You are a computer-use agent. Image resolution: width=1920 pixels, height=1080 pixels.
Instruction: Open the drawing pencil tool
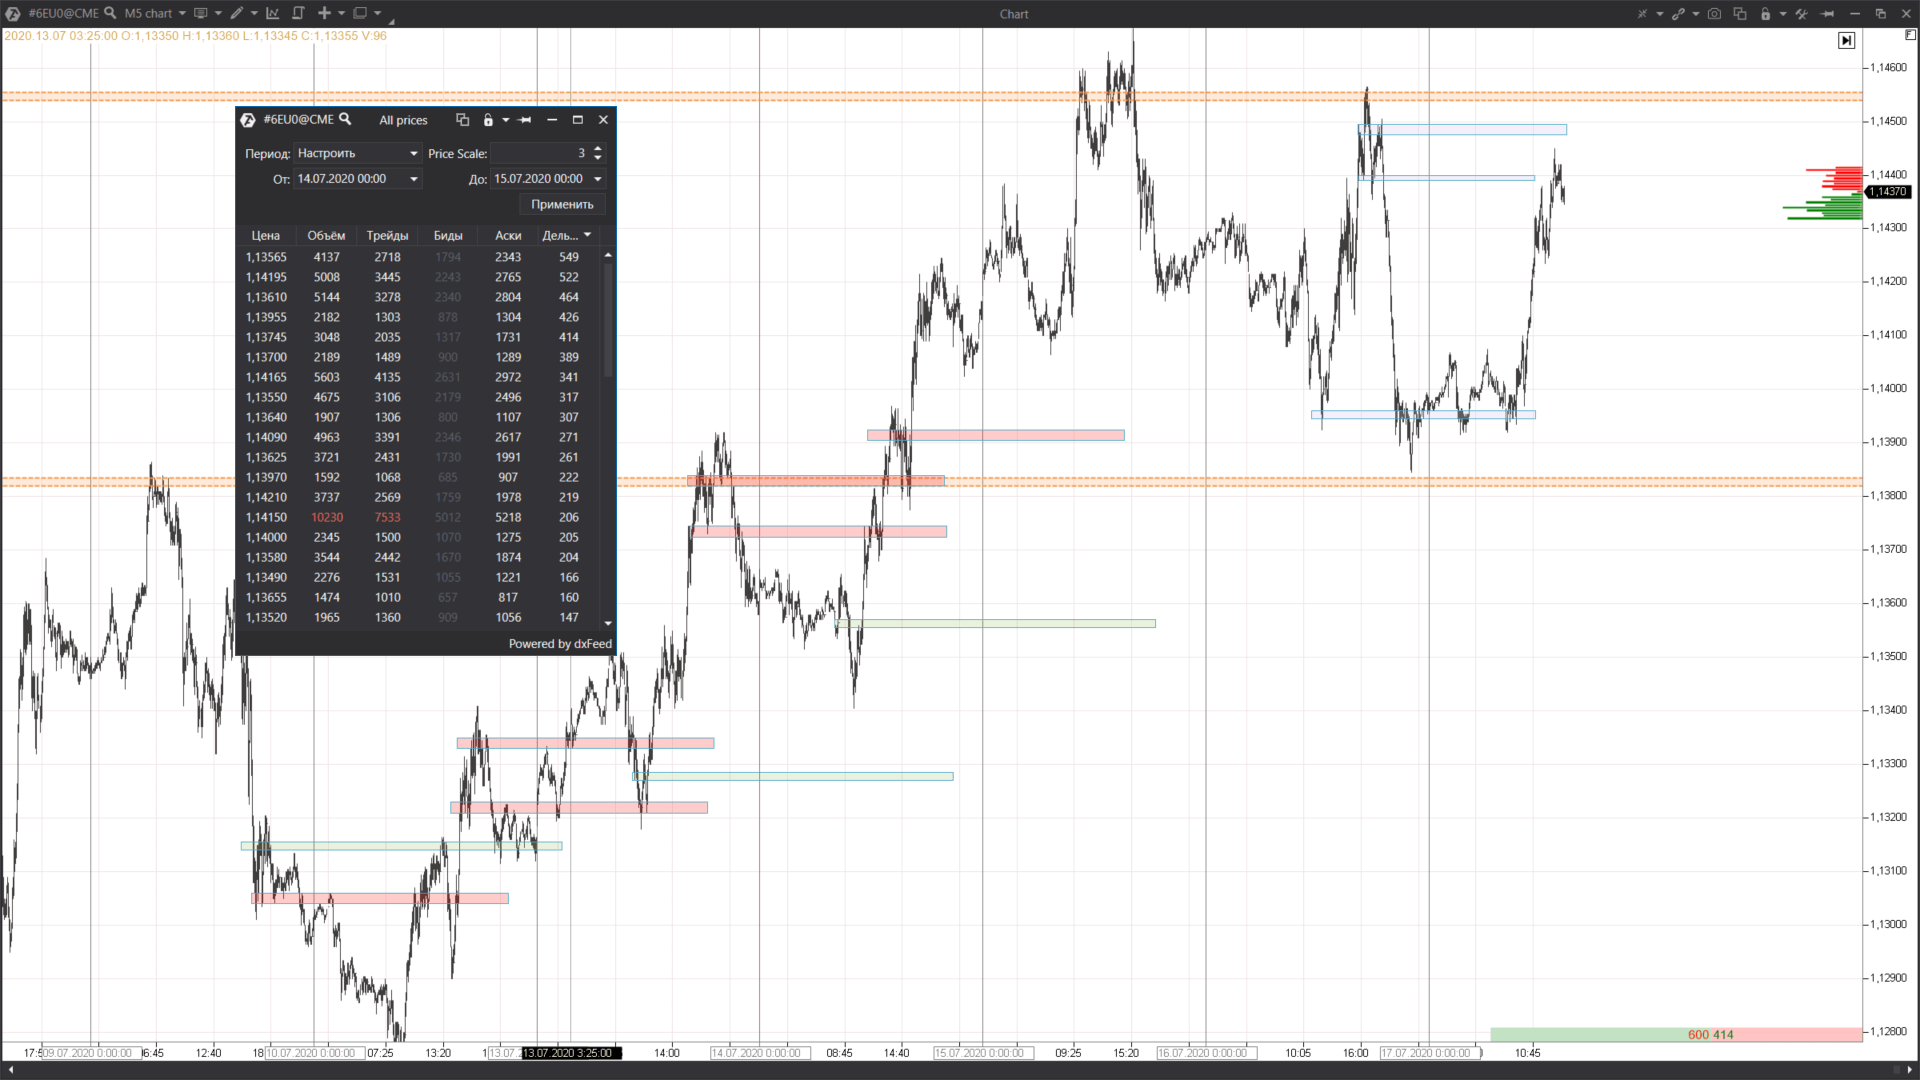coord(237,13)
